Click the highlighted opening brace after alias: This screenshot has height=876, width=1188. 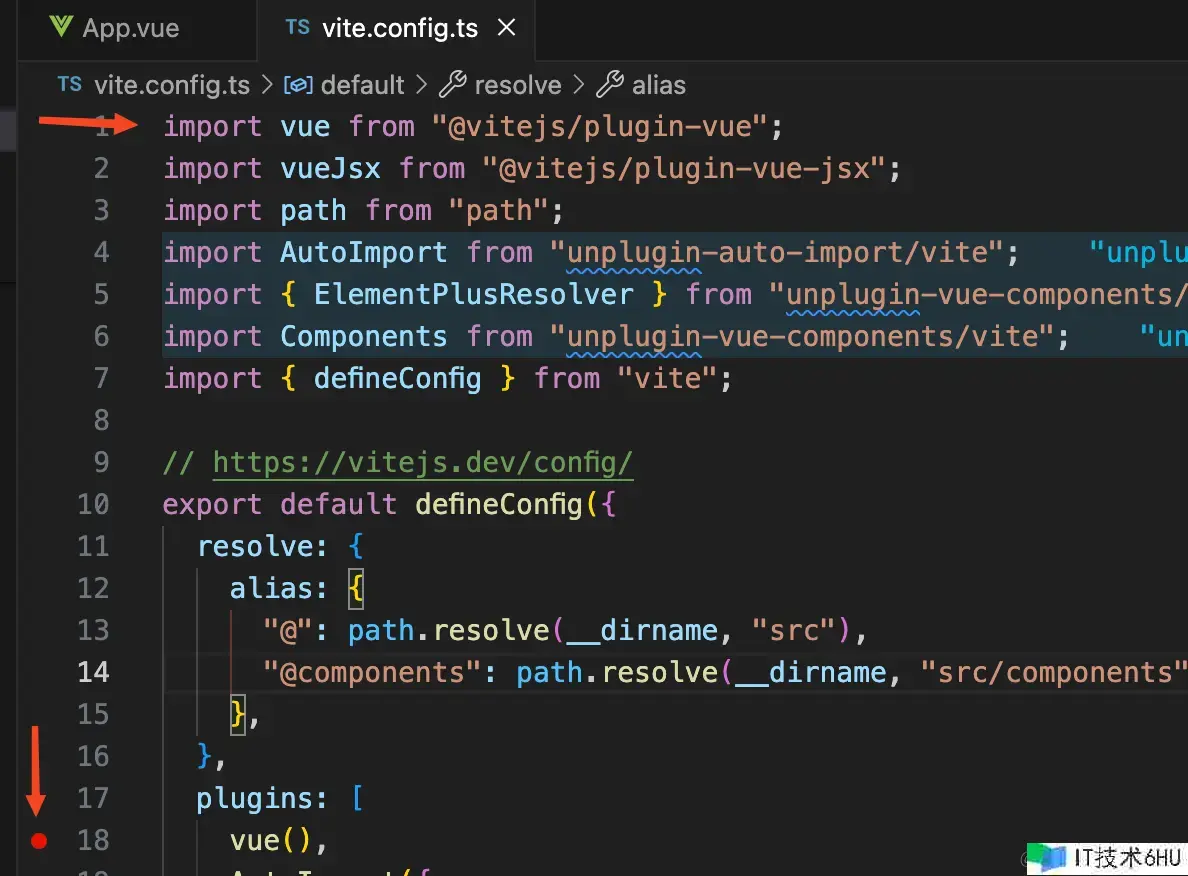click(356, 589)
